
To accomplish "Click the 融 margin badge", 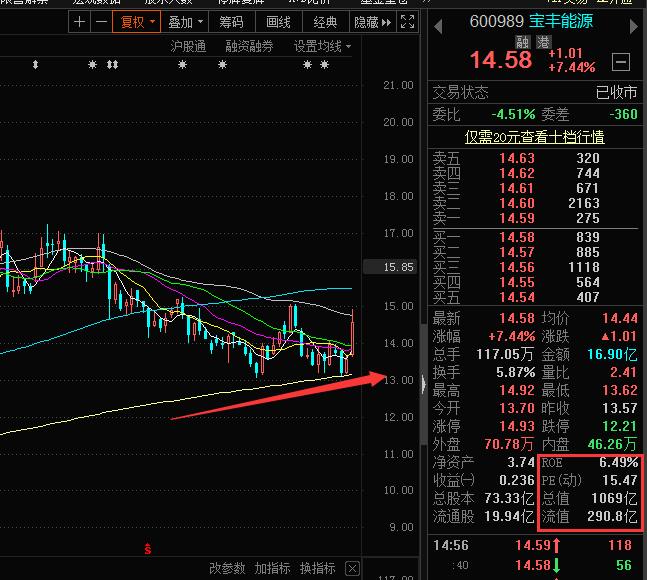I will pyautogui.click(x=523, y=42).
